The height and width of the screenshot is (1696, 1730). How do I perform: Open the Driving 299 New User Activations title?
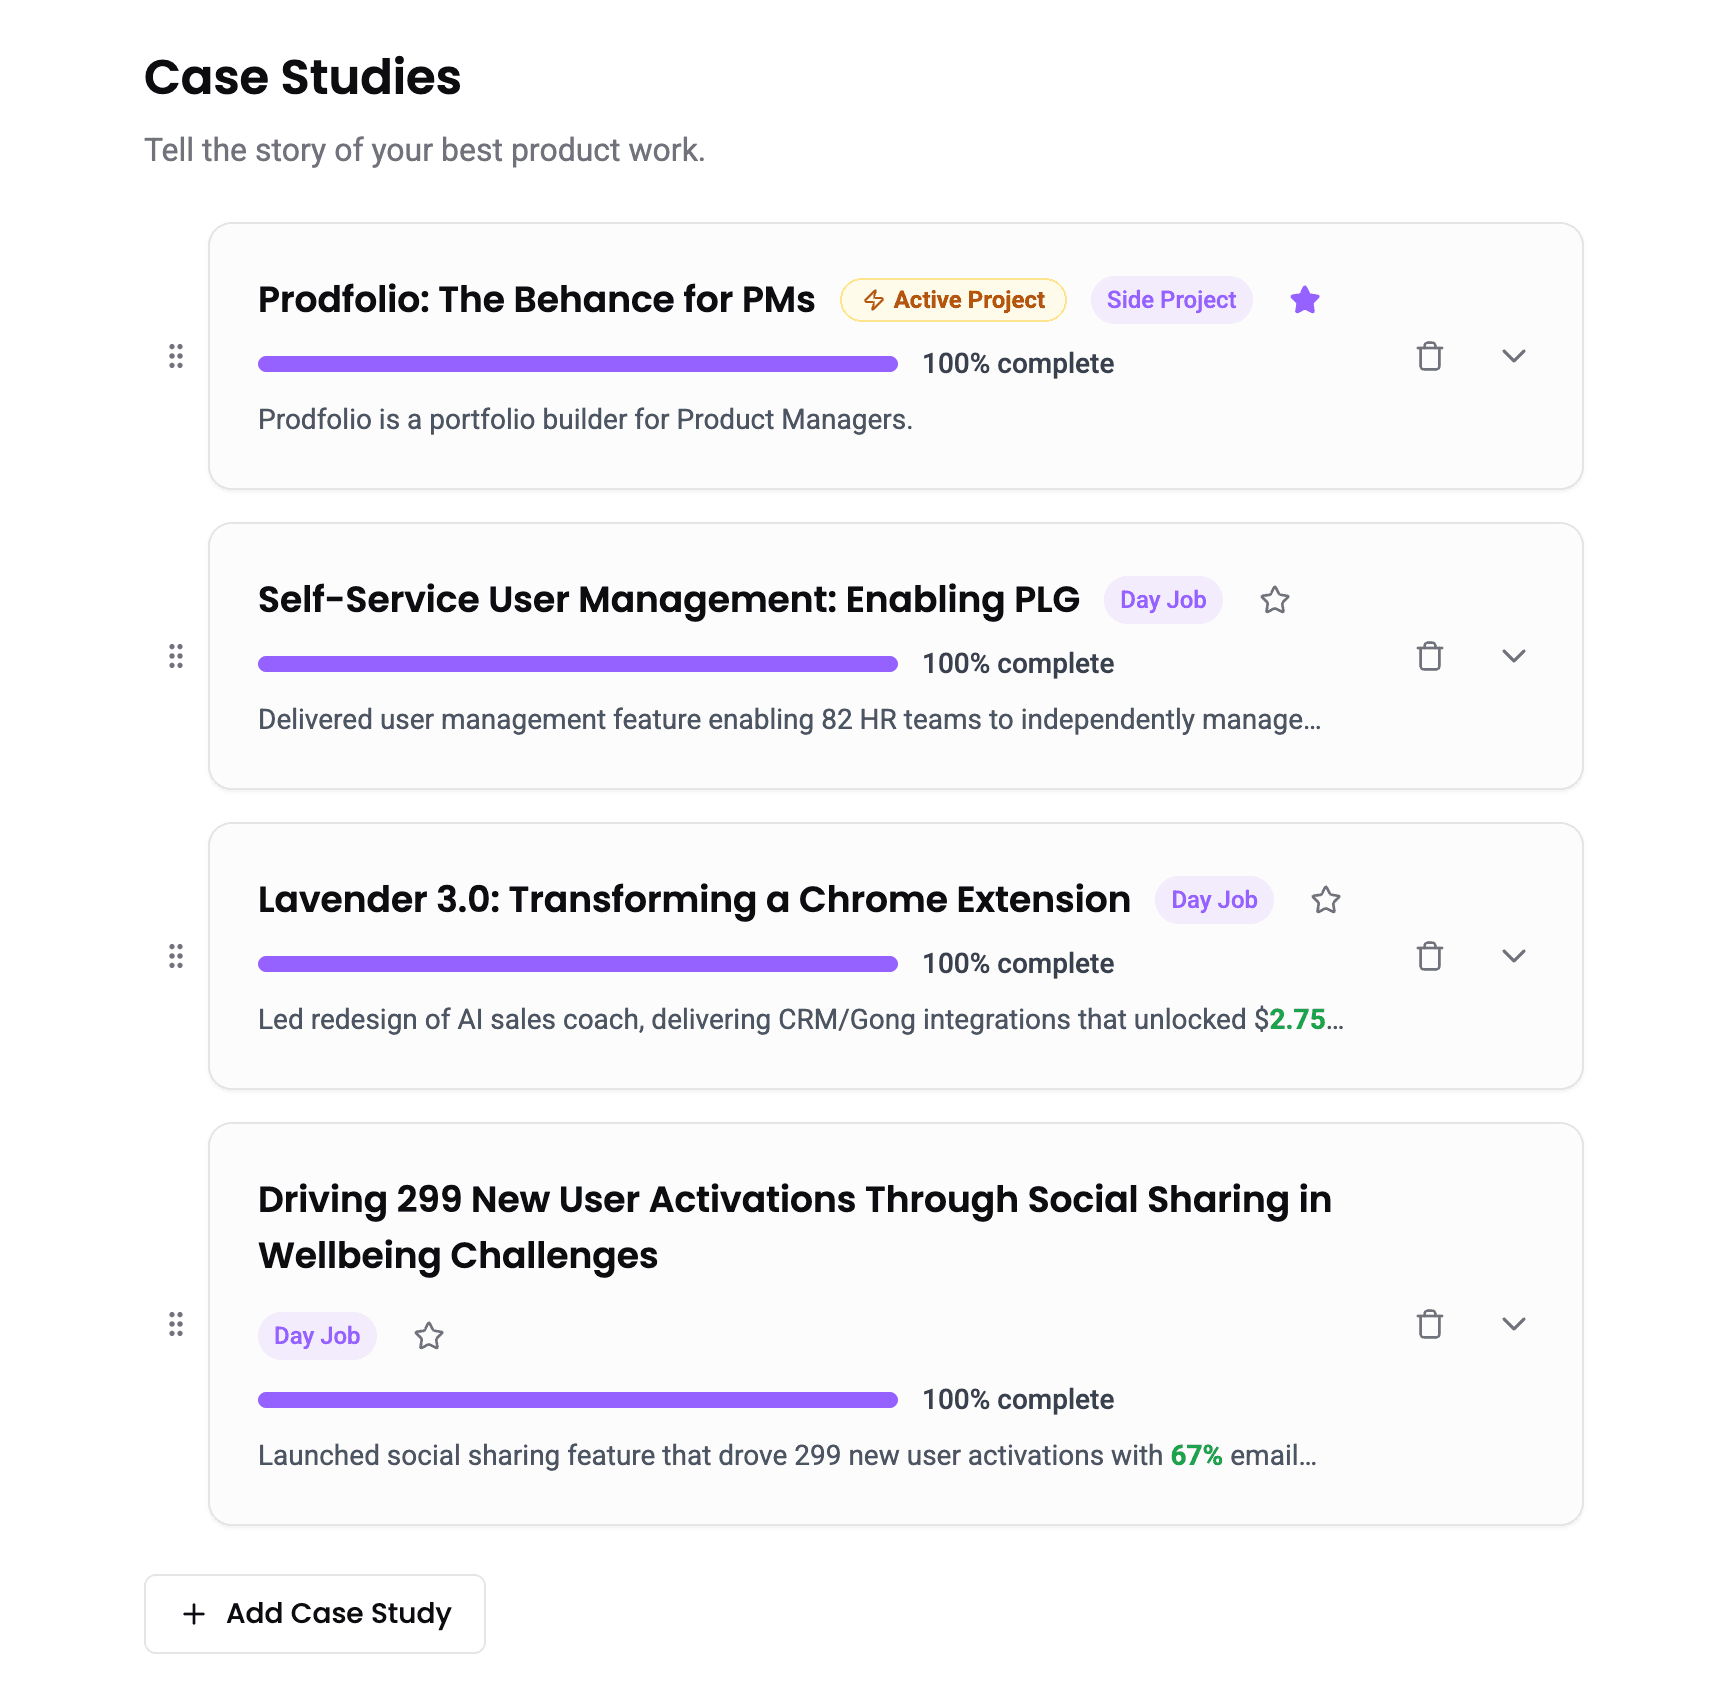click(795, 1227)
